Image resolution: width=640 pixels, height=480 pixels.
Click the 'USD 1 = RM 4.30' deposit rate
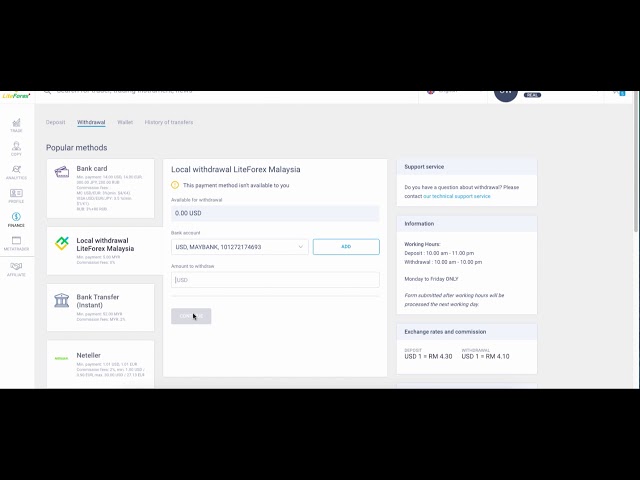[x=428, y=356]
